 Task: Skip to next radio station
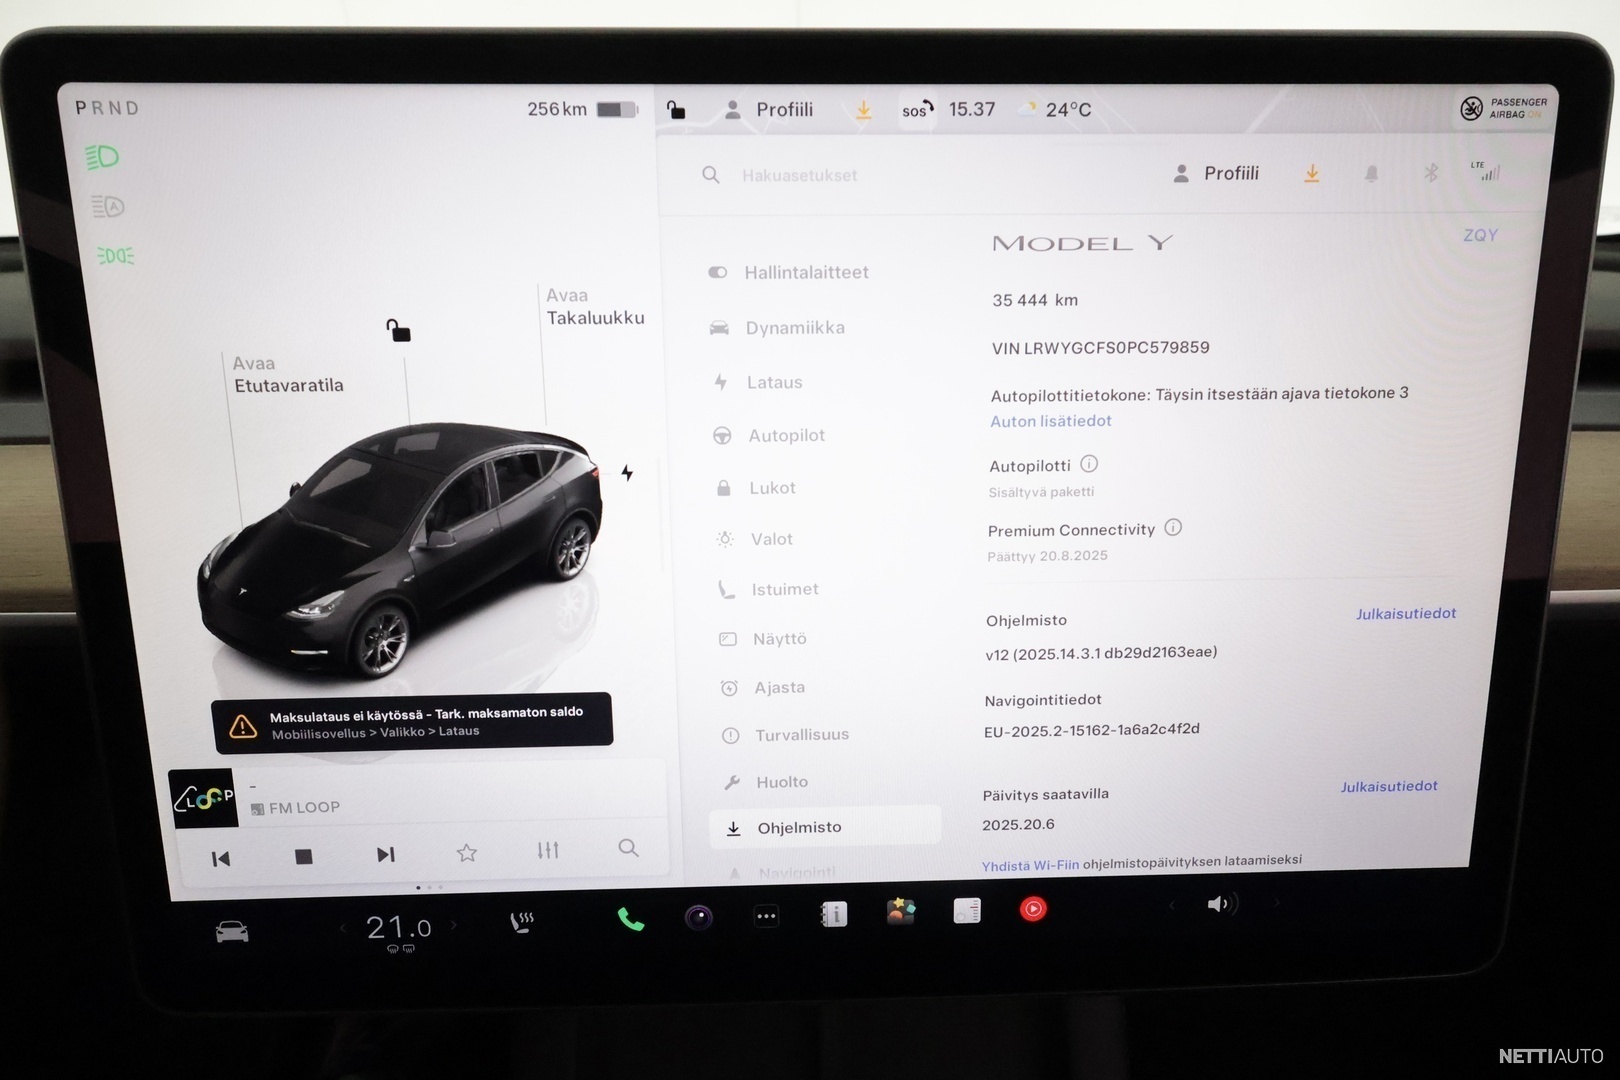(x=385, y=854)
